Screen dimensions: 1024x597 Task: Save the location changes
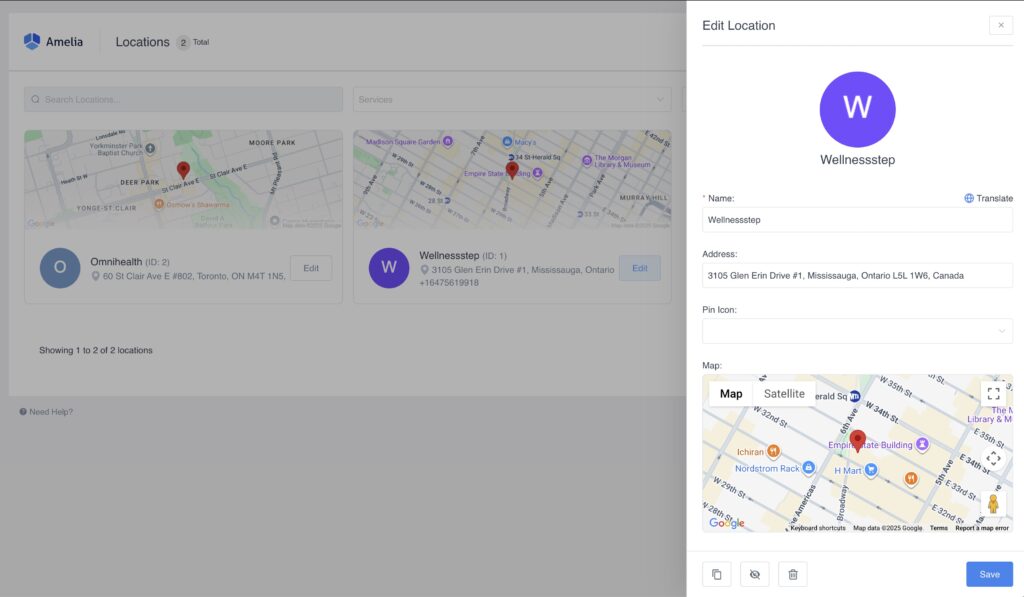click(x=988, y=574)
